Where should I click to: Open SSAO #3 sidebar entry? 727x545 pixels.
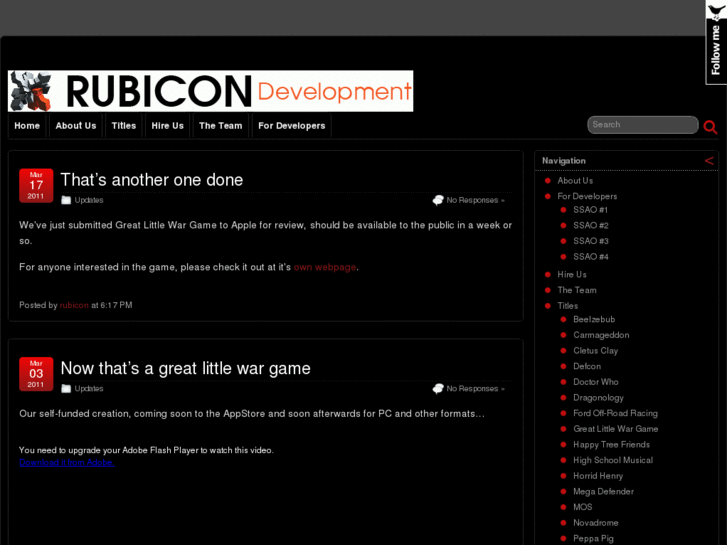tap(591, 241)
